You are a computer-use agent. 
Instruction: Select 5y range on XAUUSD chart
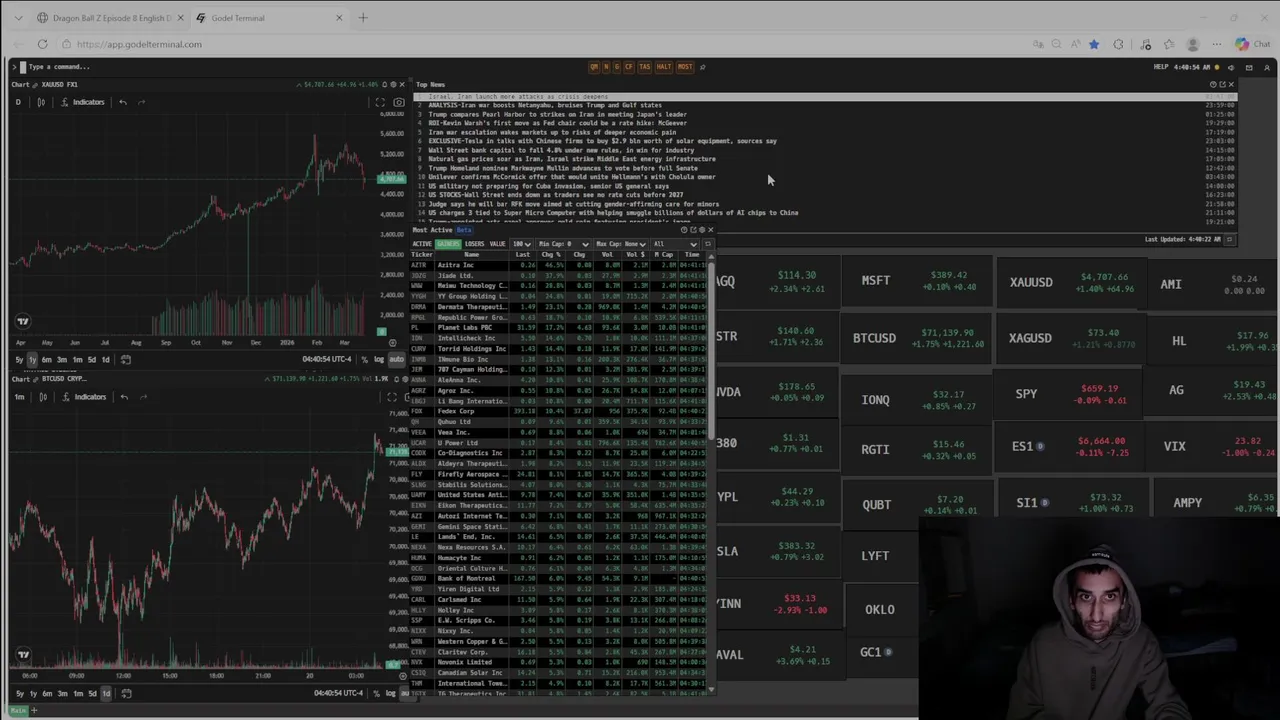click(x=19, y=360)
